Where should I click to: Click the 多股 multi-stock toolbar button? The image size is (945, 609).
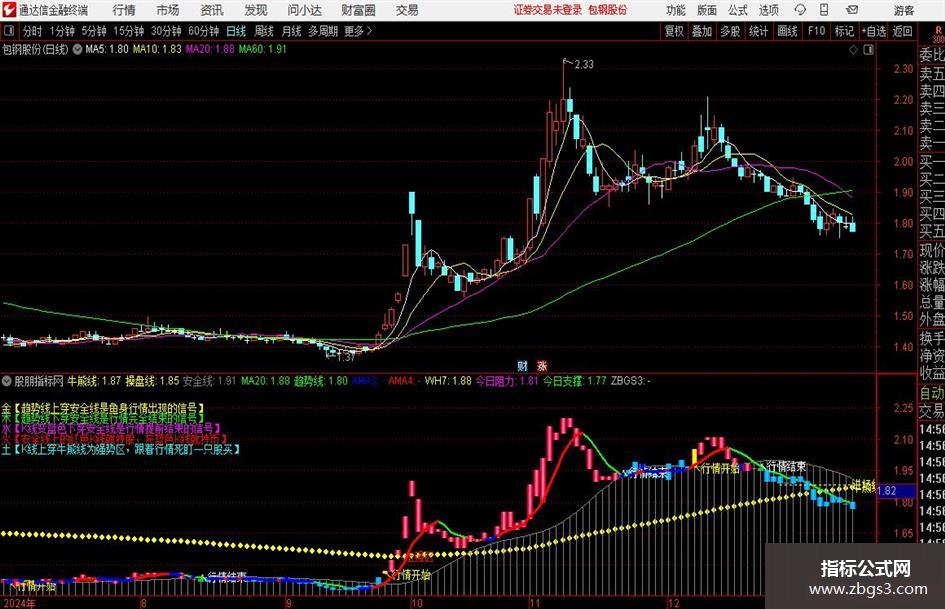[x=730, y=31]
